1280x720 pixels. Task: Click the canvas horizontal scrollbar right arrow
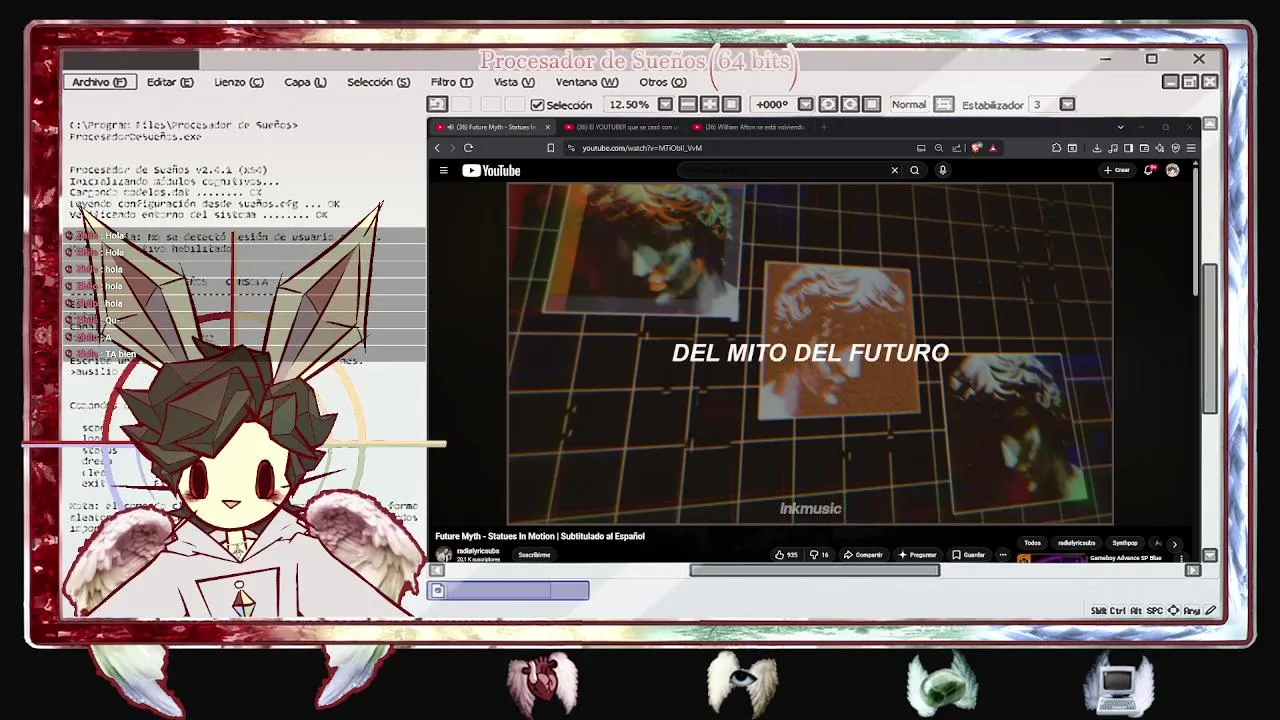1192,570
